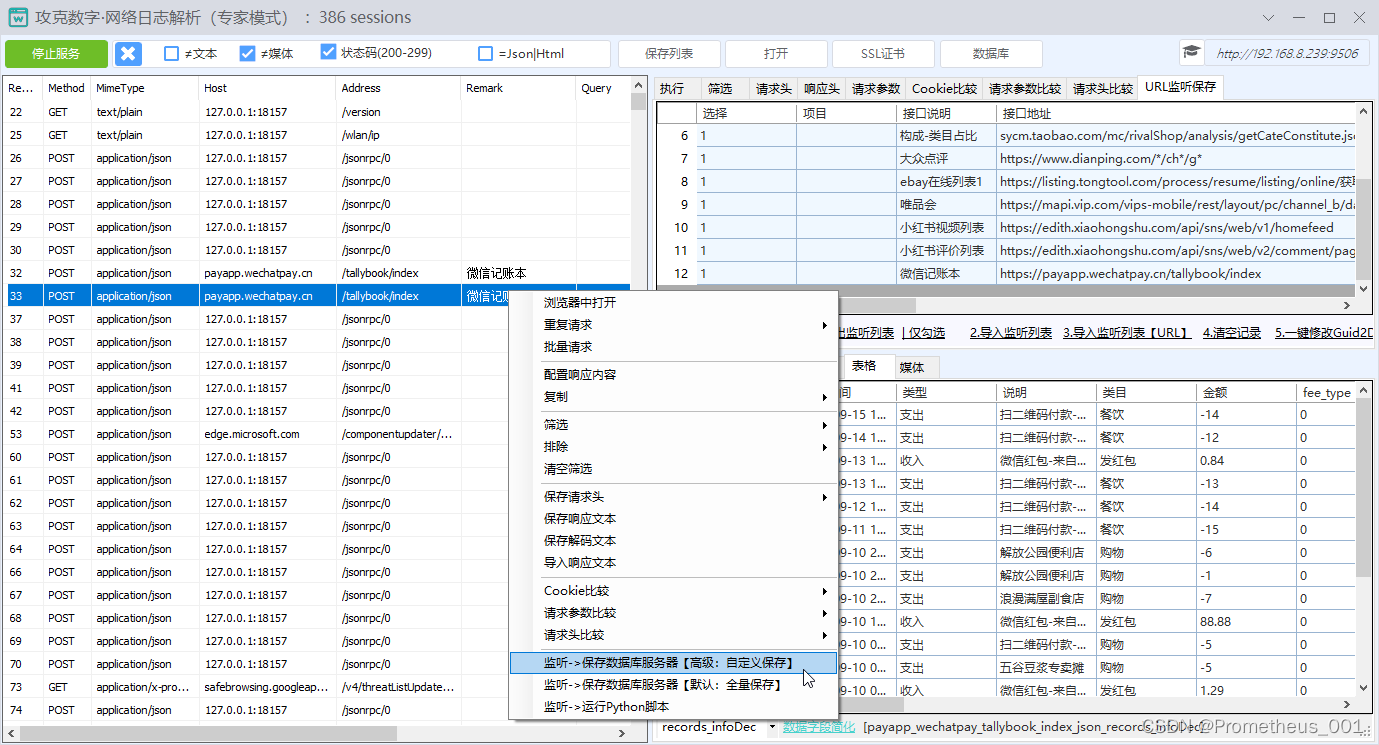Click the green 停止服务 button
This screenshot has height=745, width=1379.
(56, 54)
